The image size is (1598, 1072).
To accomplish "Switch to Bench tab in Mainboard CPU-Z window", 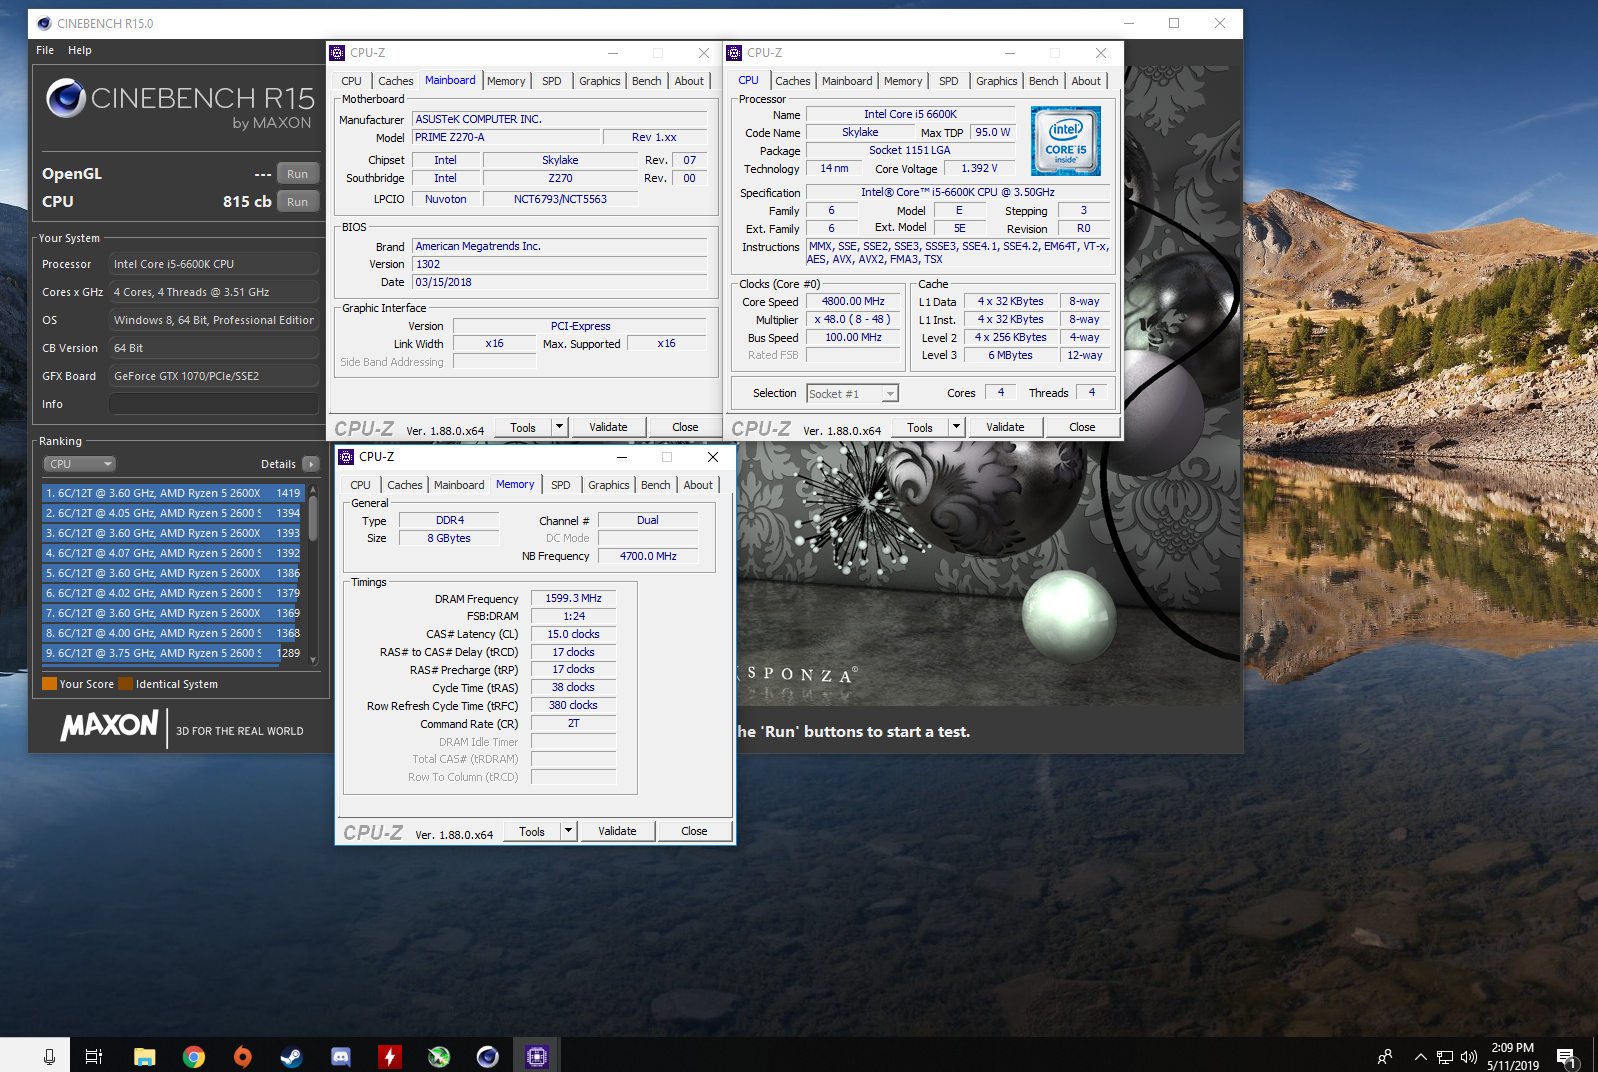I will point(647,81).
